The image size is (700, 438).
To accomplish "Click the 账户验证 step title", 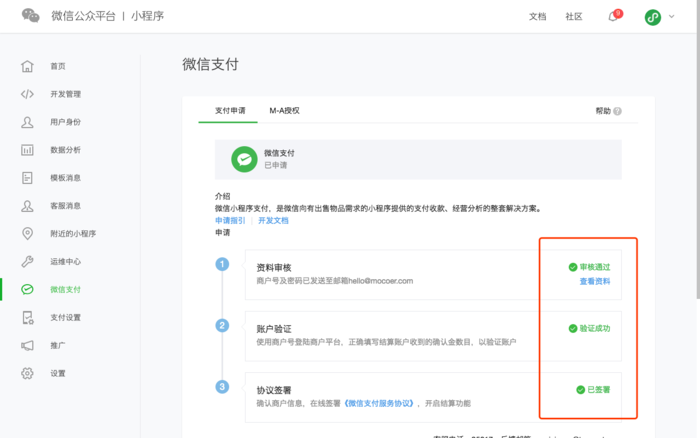I will 274,329.
